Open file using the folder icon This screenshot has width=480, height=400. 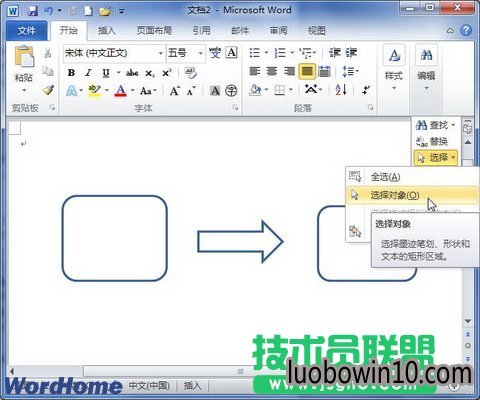[x=105, y=11]
